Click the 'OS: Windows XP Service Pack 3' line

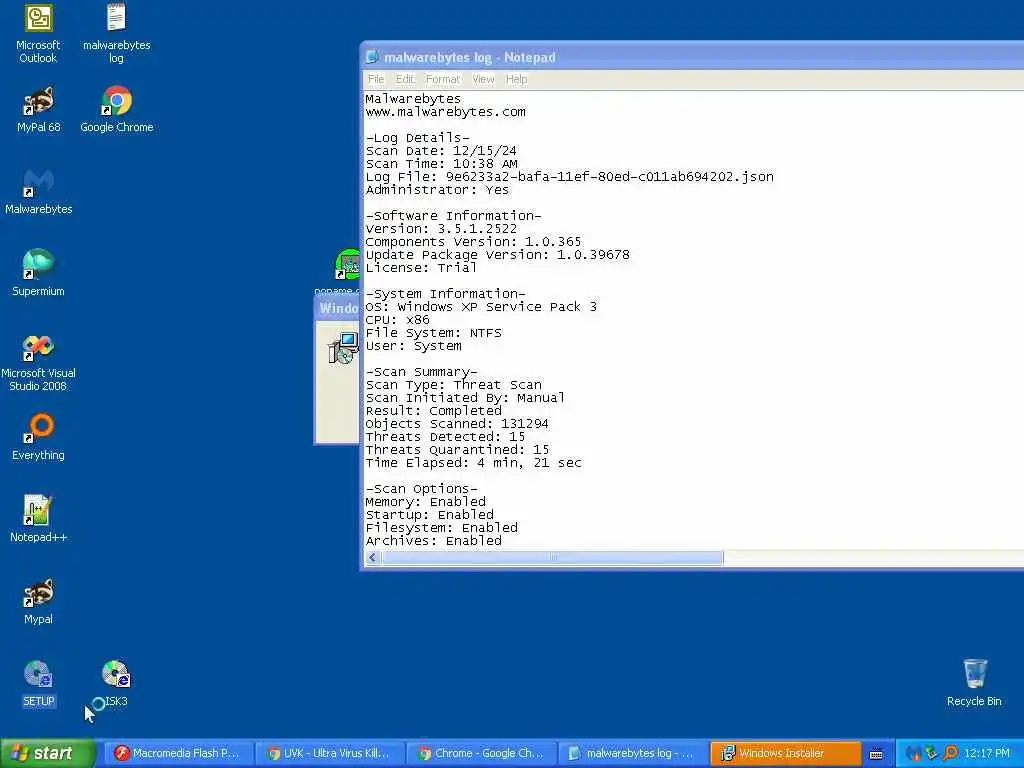tap(481, 307)
